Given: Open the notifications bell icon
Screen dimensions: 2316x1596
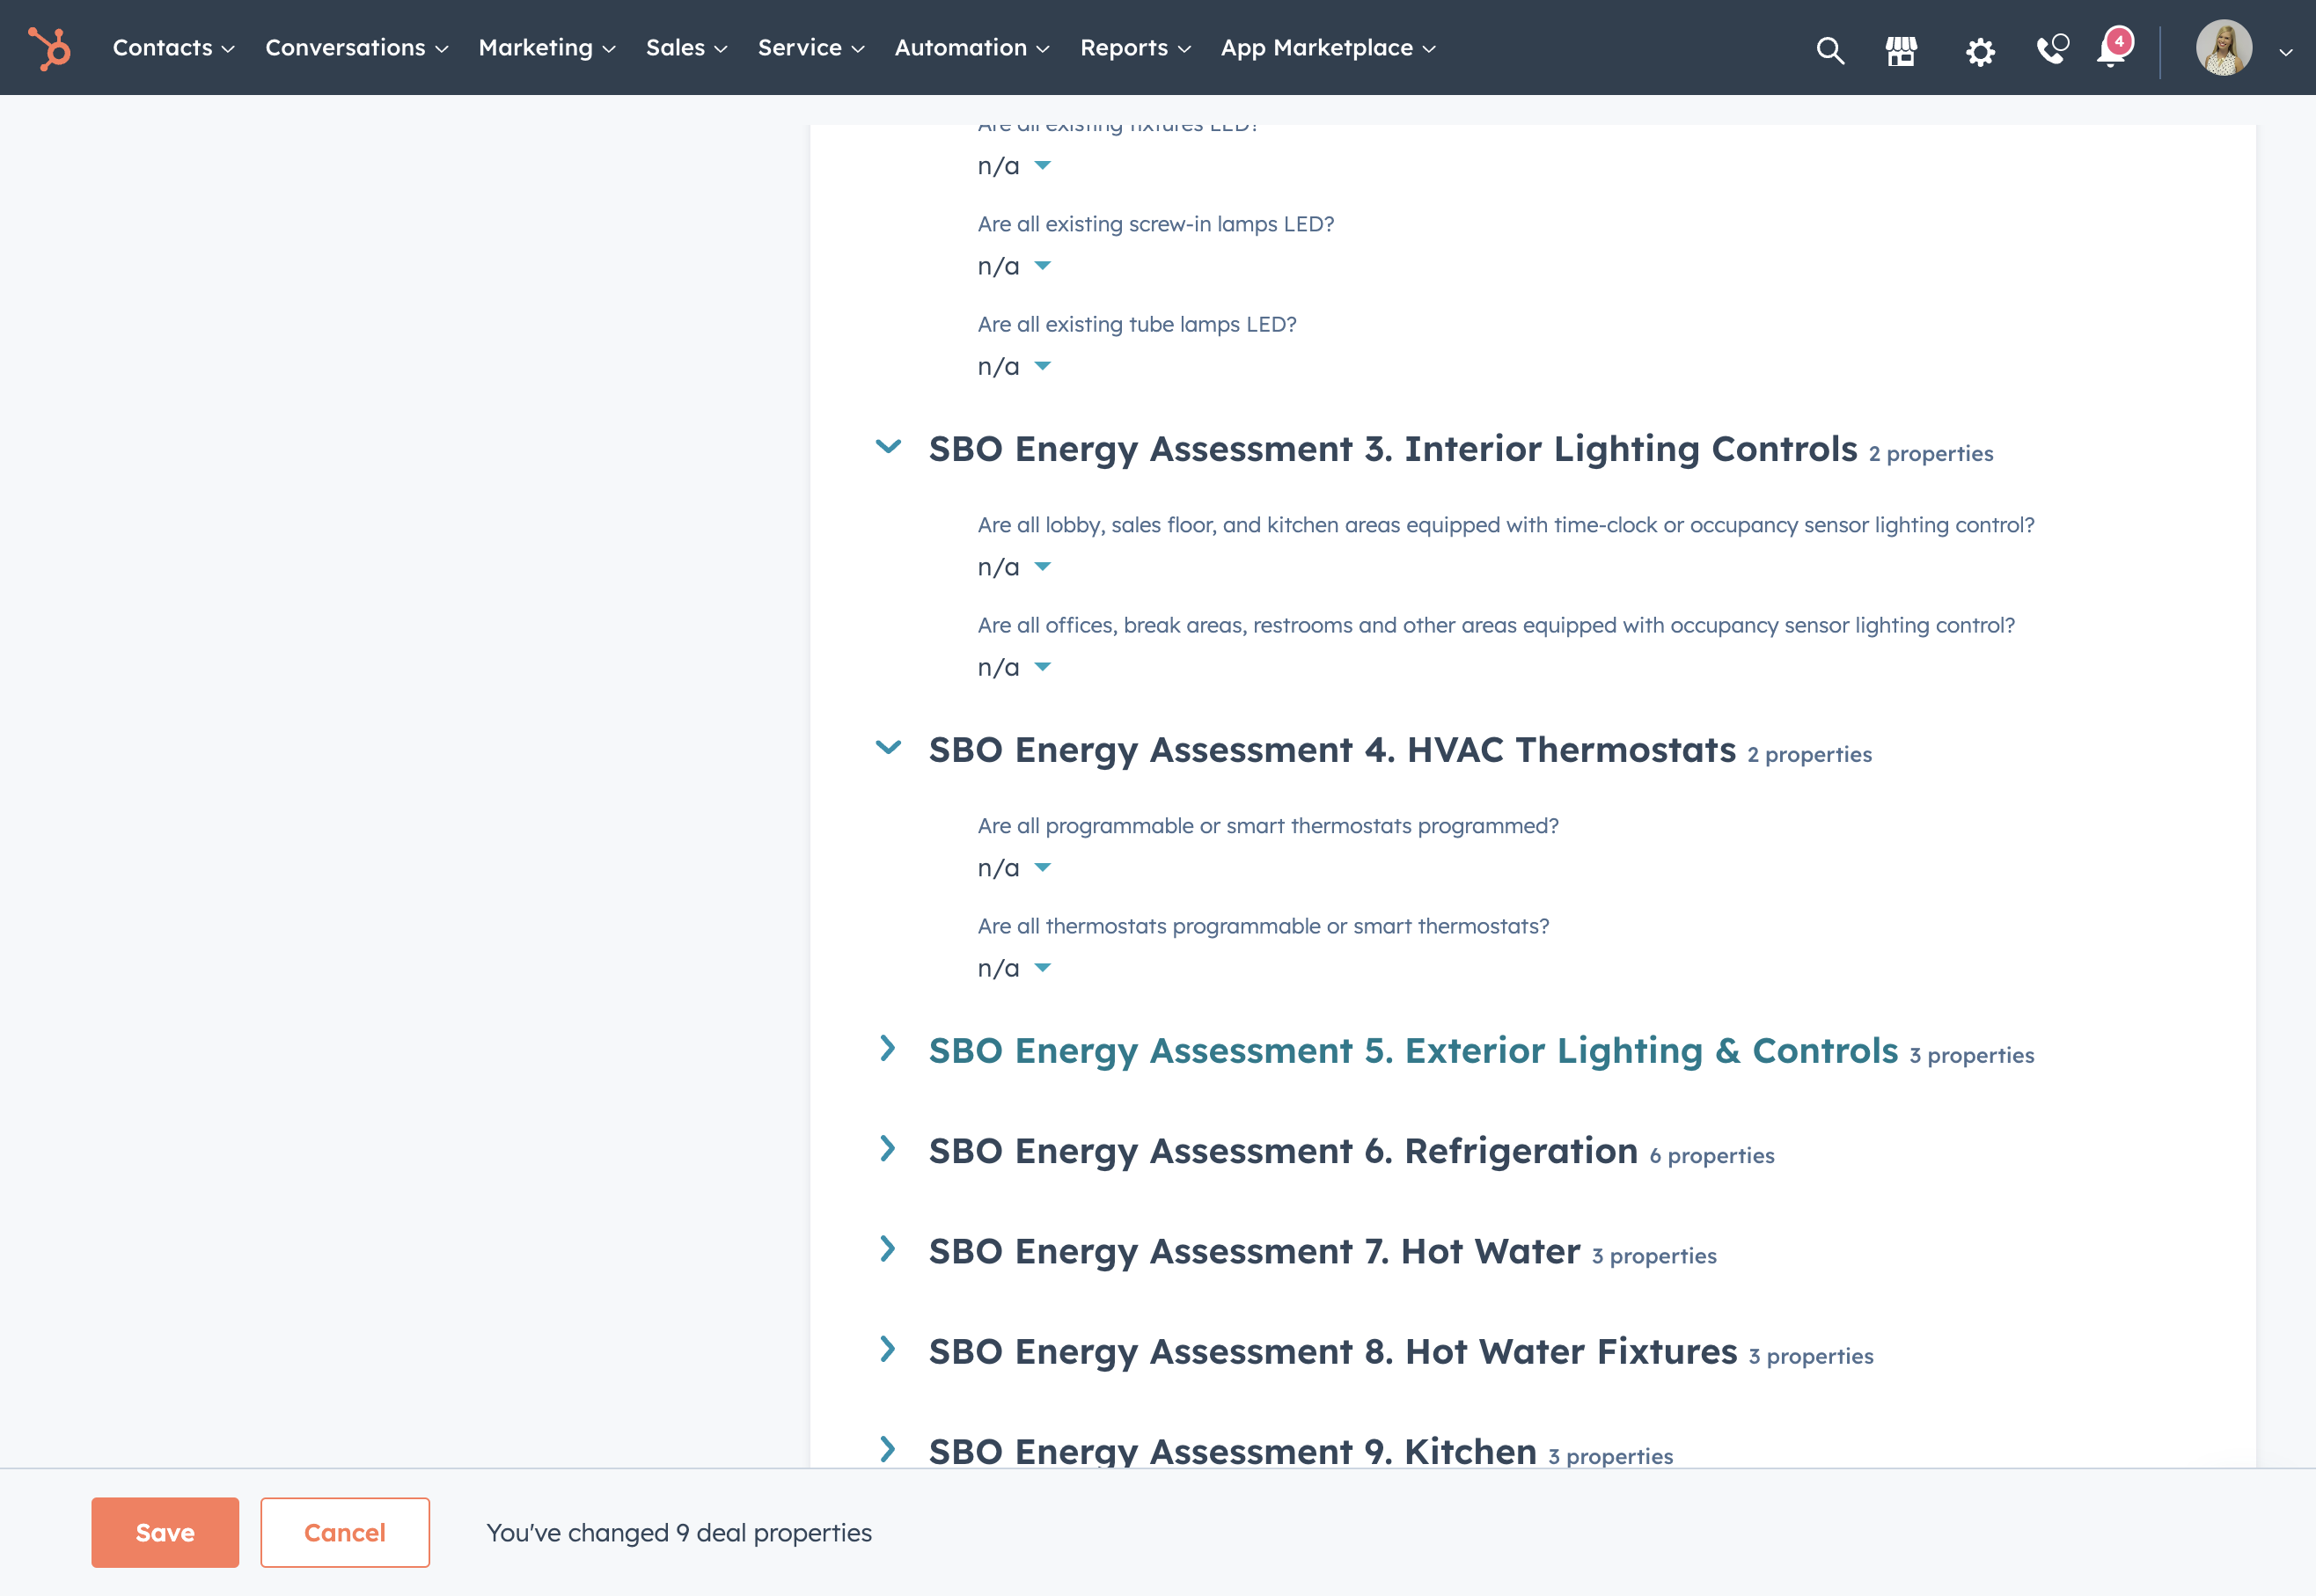Looking at the screenshot, I should click(2114, 48).
